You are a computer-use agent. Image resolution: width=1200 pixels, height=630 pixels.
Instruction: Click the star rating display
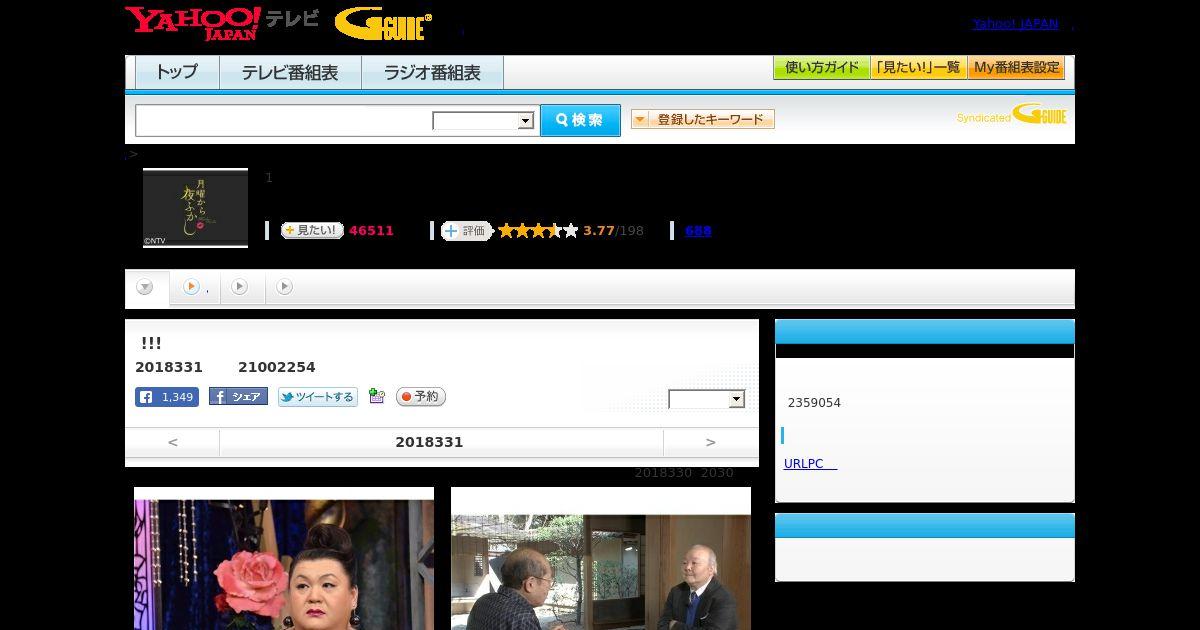click(x=538, y=231)
